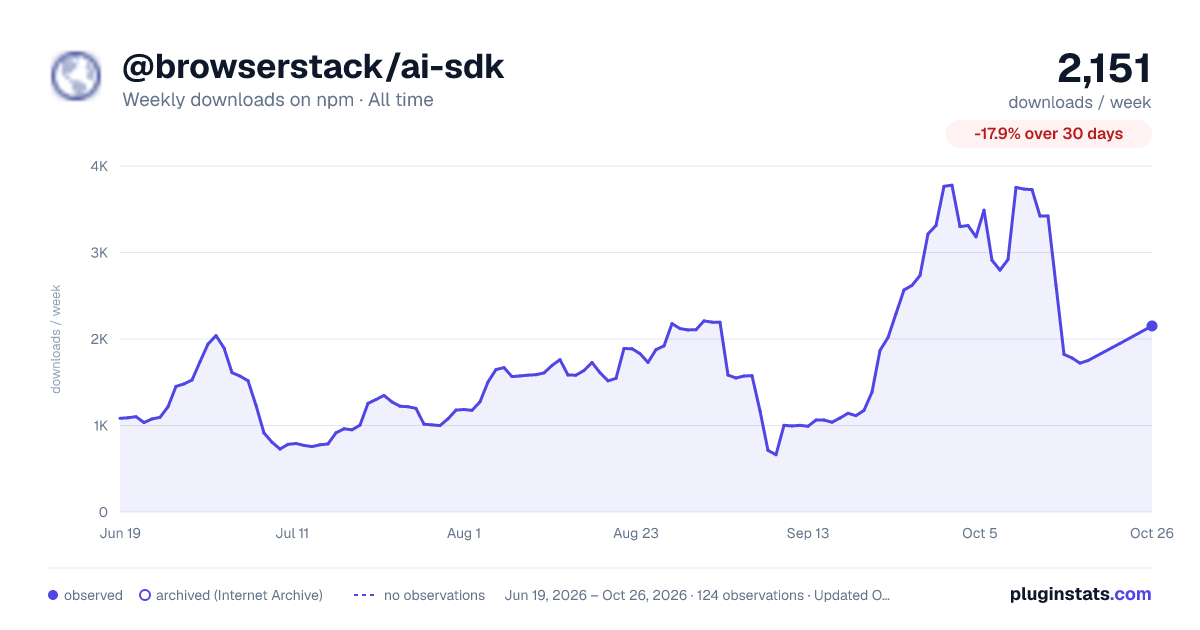Click the 'downloads / week' label under 2,151
This screenshot has width=1200, height=630.
[x=1079, y=102]
